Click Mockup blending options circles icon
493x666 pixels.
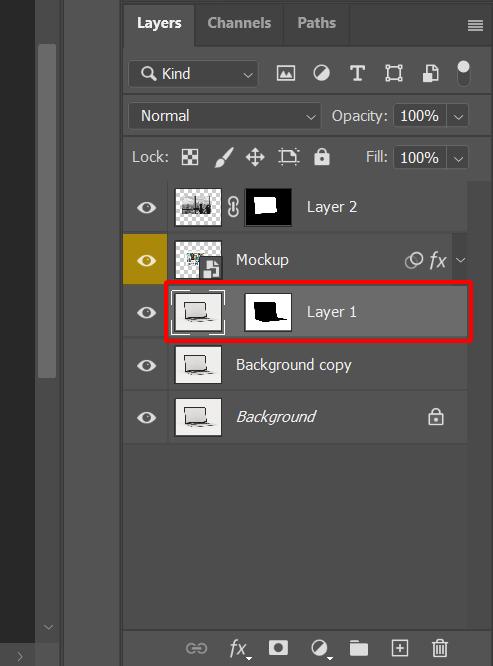[414, 260]
